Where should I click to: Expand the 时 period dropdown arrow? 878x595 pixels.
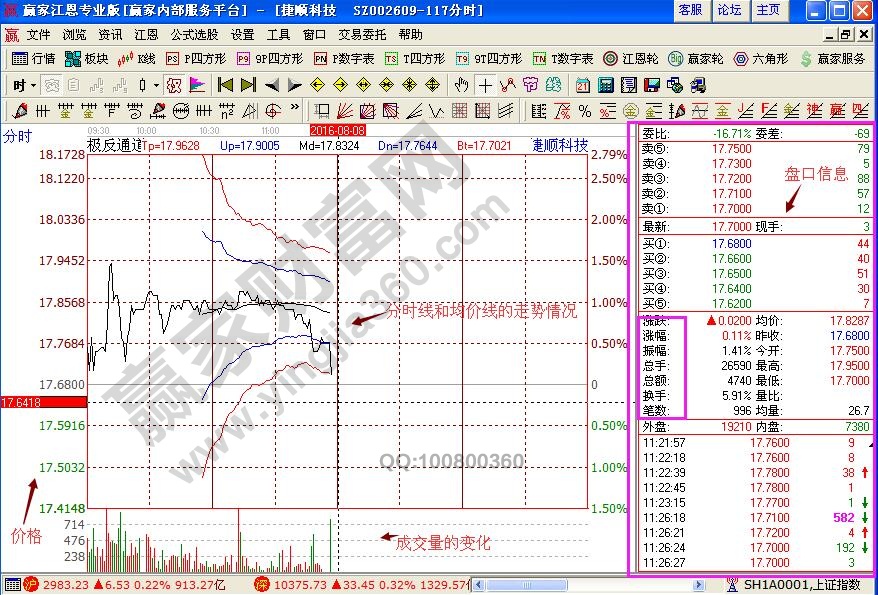click(32, 85)
